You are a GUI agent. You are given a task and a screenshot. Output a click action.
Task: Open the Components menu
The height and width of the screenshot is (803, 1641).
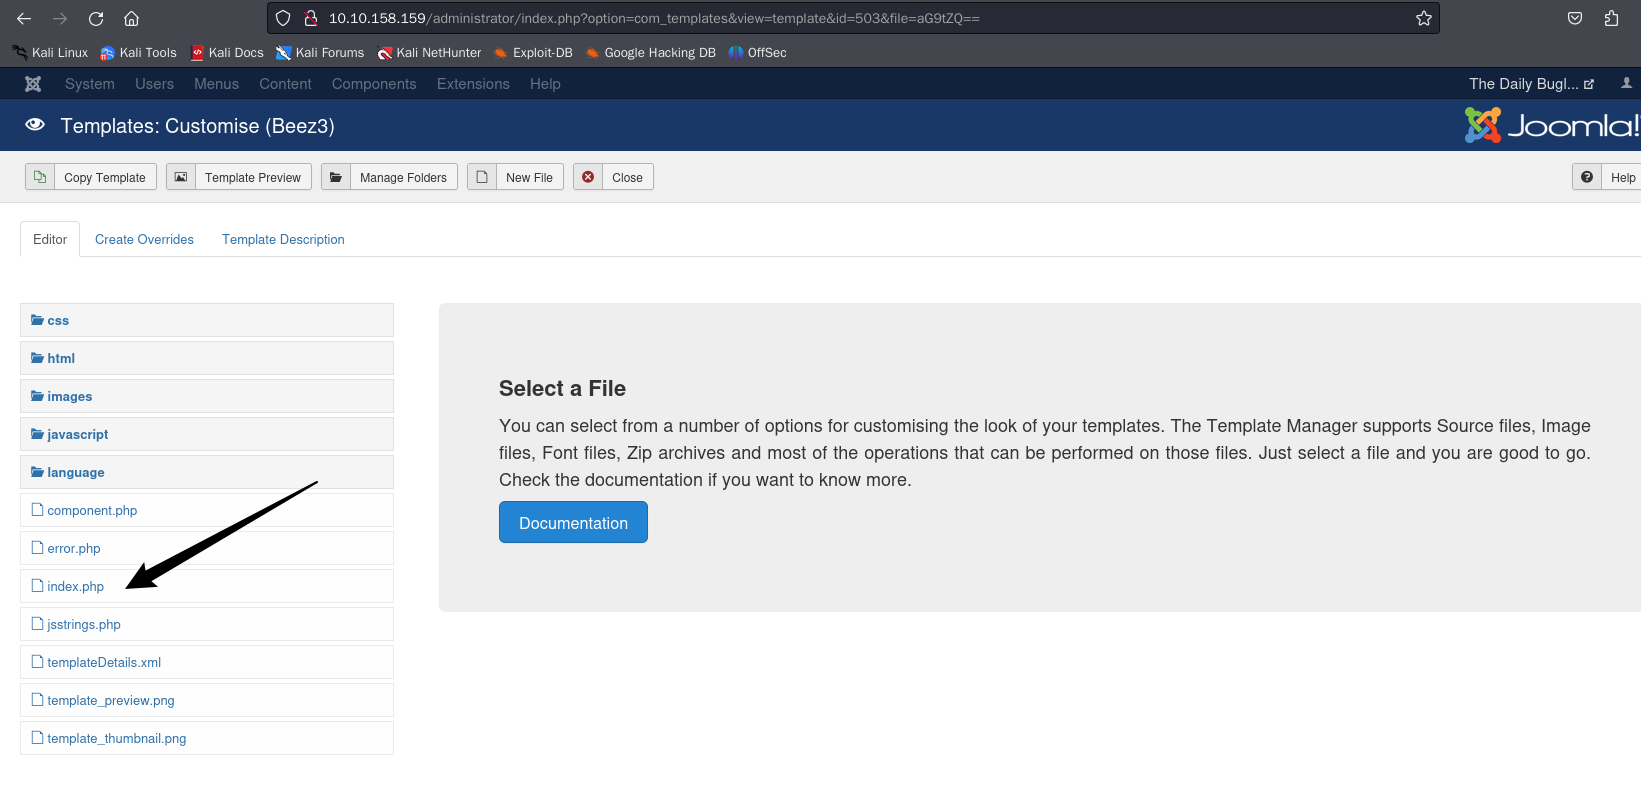374,84
